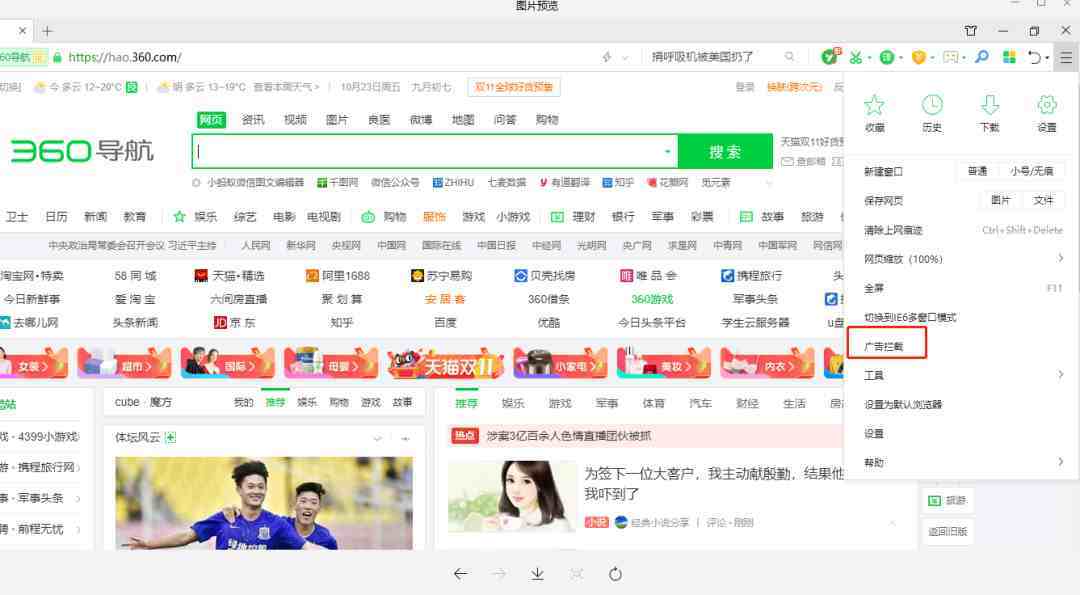Viewport: 1080px width, 595px height.
Task: Click the 普通 new window button
Action: 977,171
